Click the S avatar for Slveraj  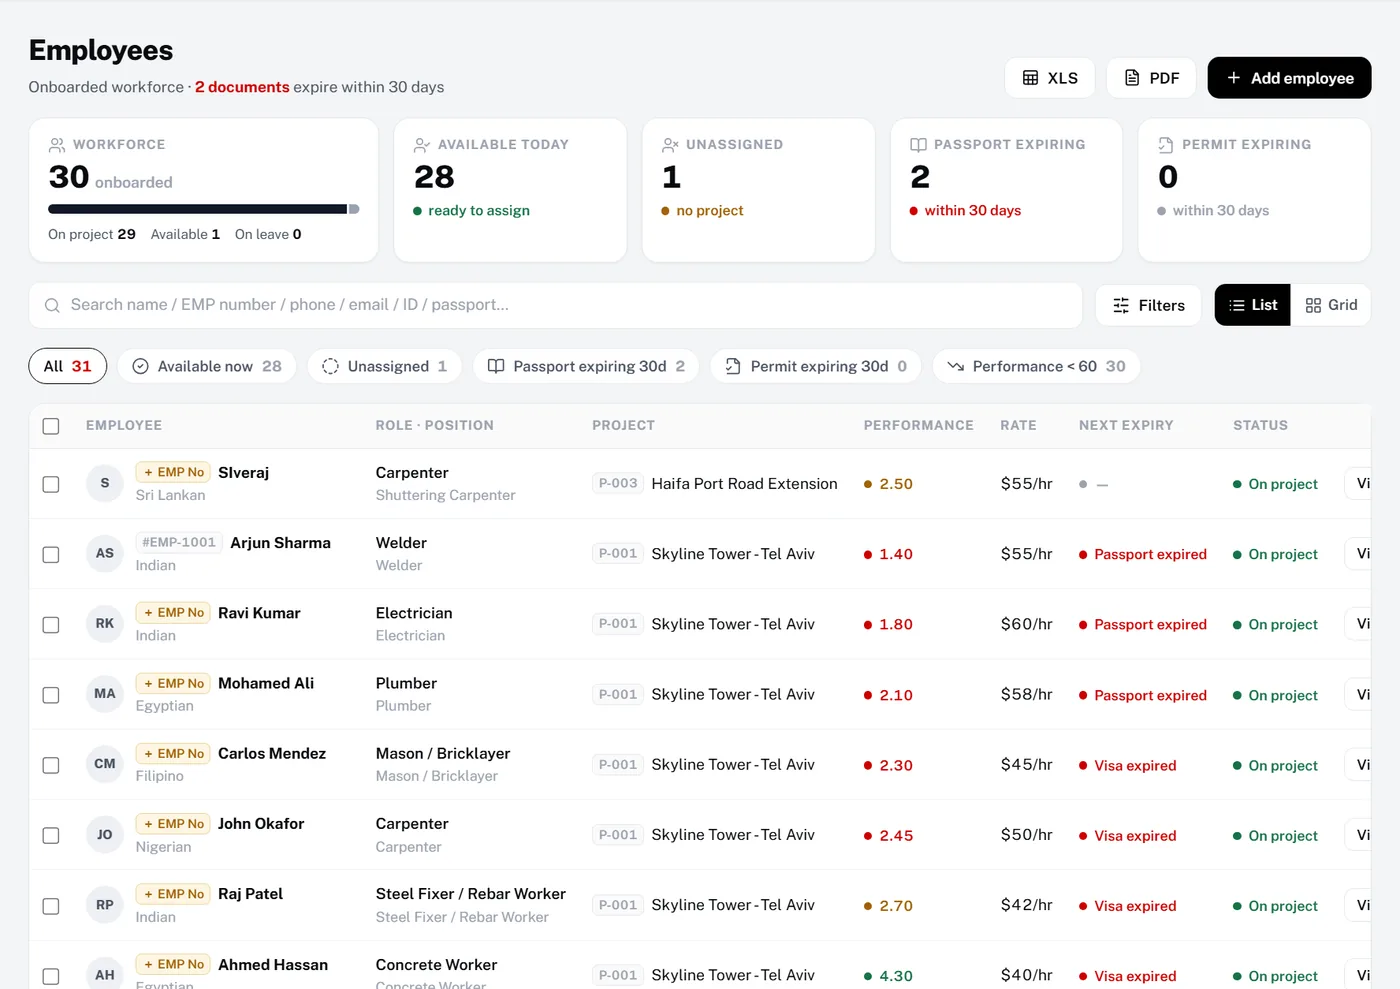[x=105, y=483]
